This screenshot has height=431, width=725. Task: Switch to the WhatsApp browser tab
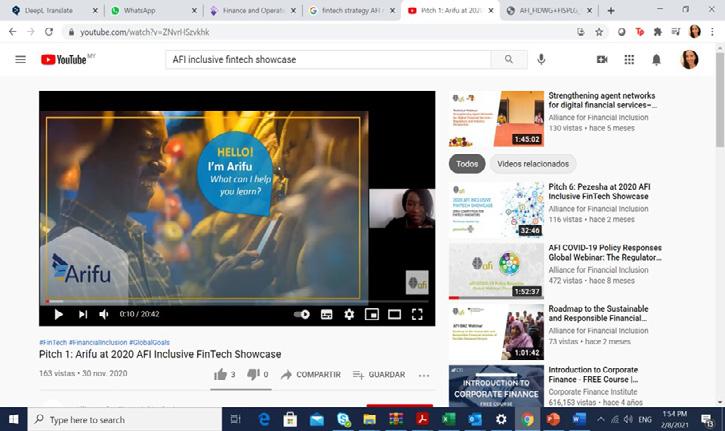pyautogui.click(x=153, y=10)
